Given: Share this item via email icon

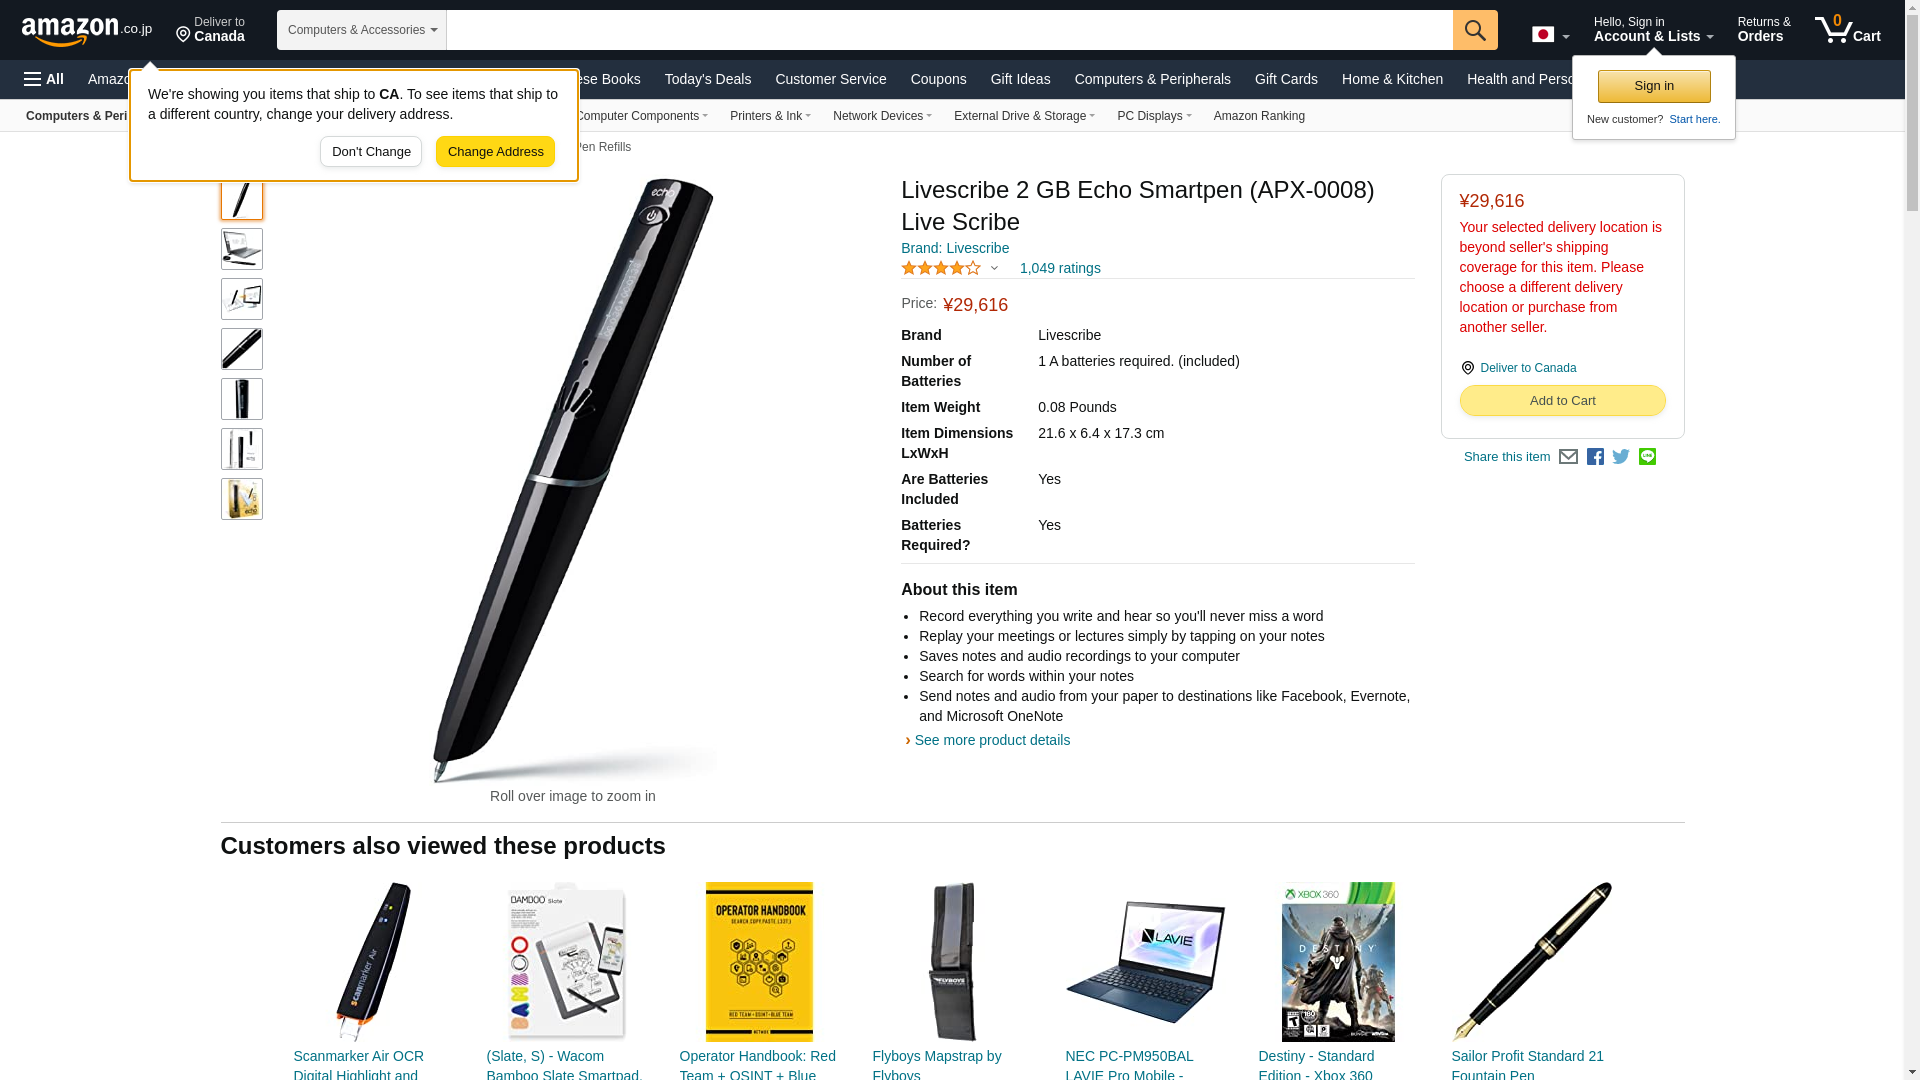Looking at the screenshot, I should (1568, 457).
